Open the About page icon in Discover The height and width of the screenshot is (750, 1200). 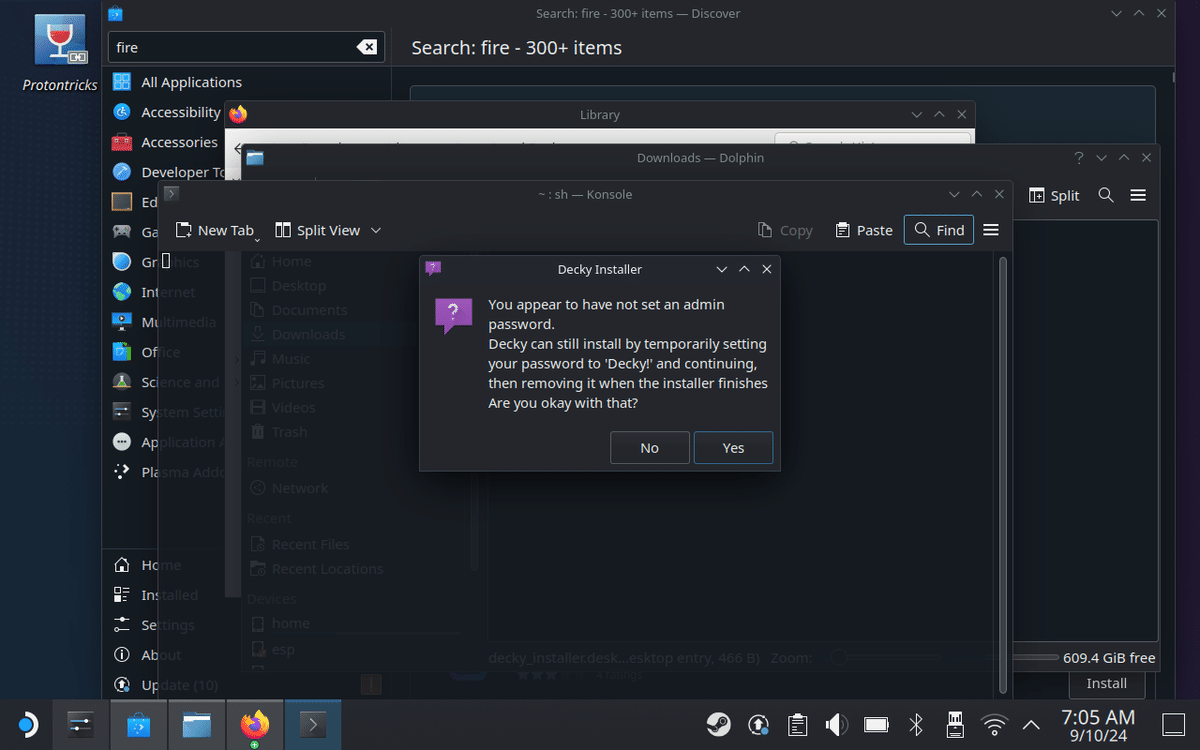point(122,655)
